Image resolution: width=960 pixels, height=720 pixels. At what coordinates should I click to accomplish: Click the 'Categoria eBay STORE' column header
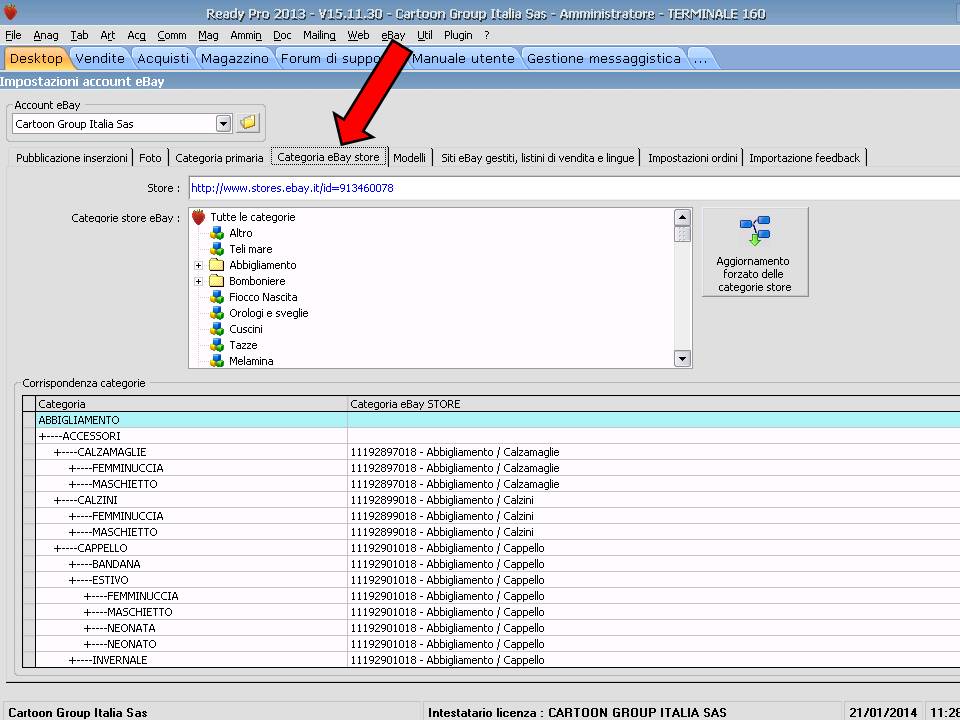pyautogui.click(x=653, y=404)
